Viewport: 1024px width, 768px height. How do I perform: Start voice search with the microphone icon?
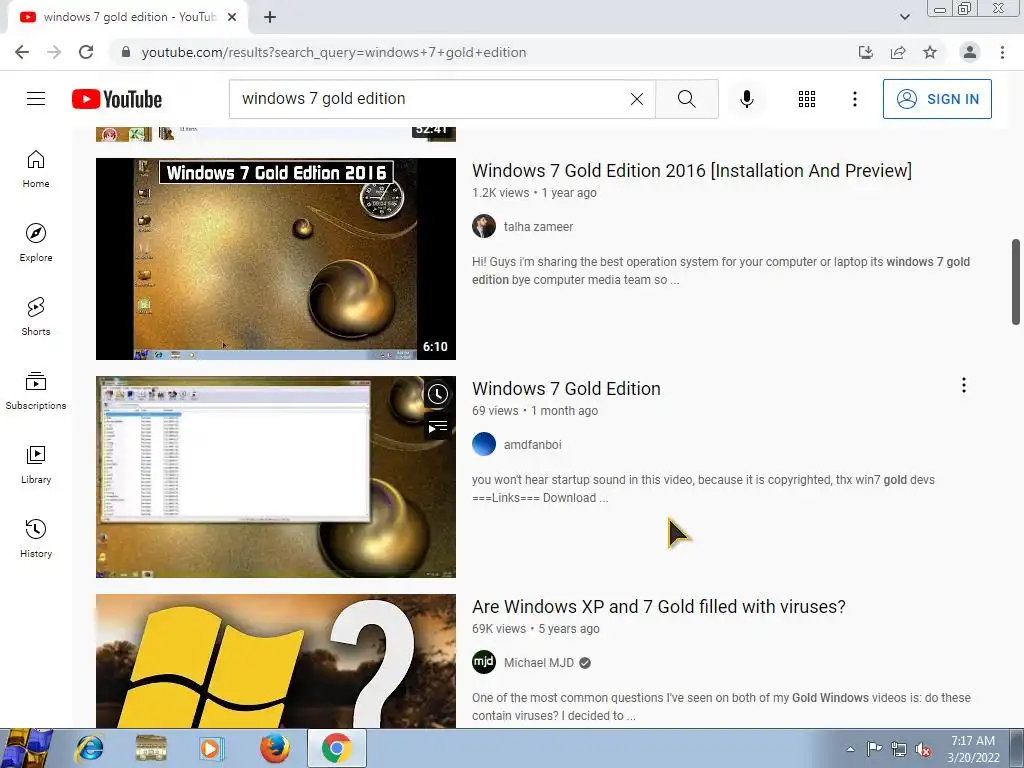click(x=746, y=99)
